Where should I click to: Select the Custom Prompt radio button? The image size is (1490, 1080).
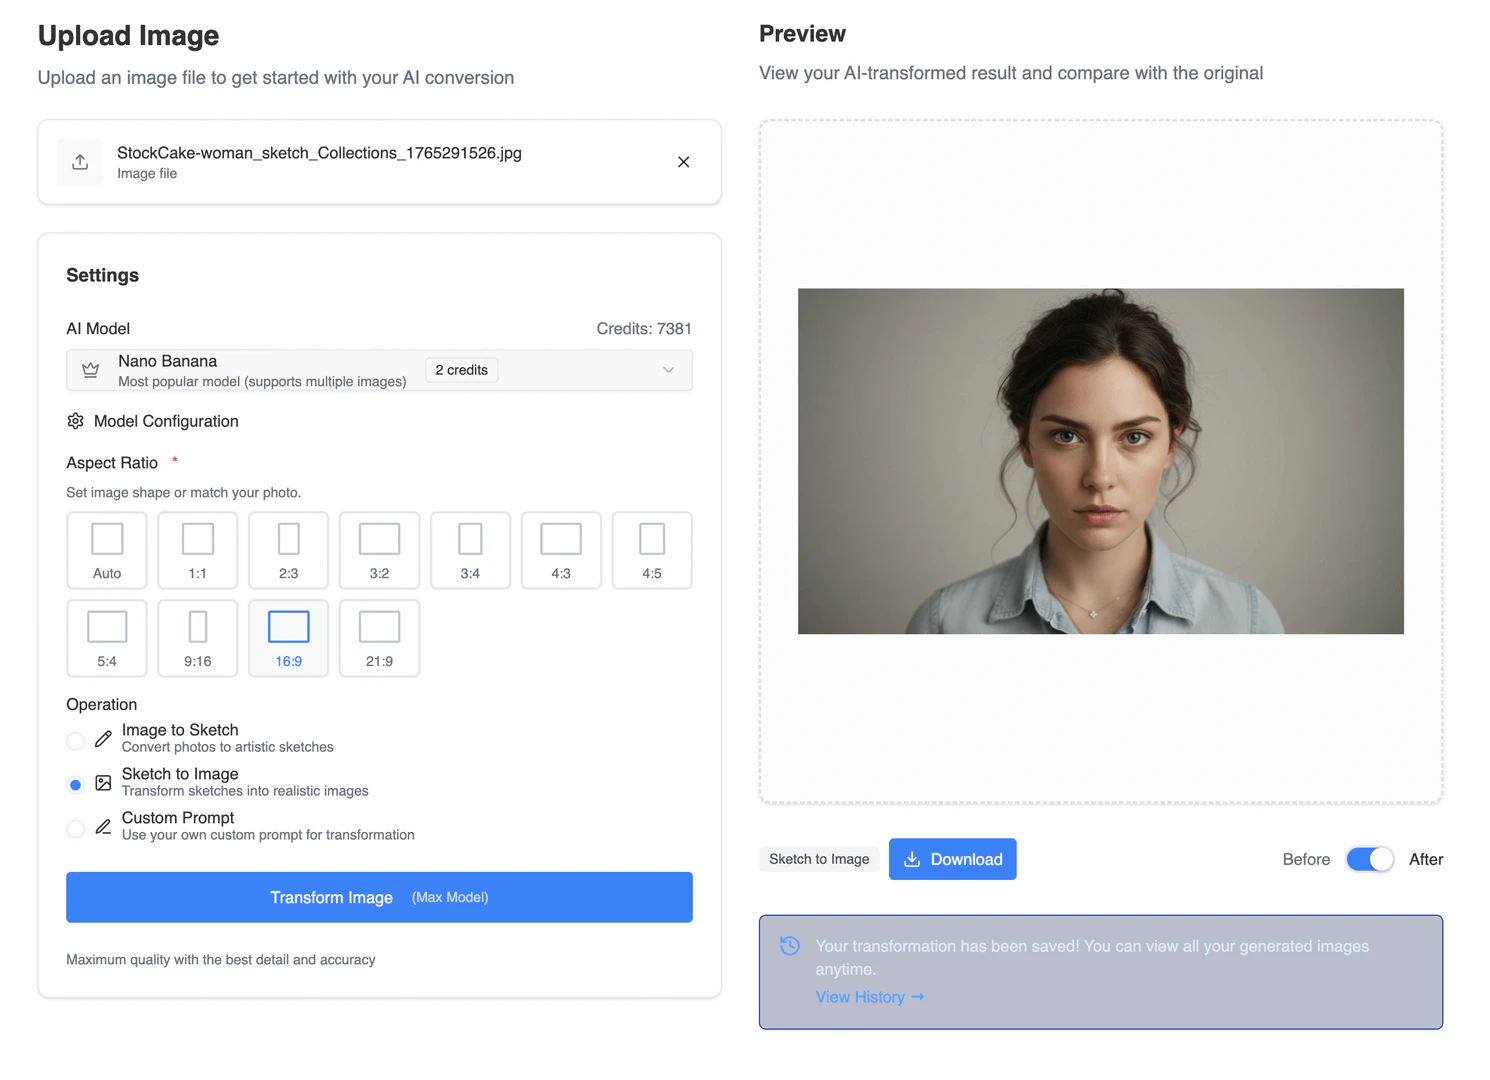pos(75,828)
